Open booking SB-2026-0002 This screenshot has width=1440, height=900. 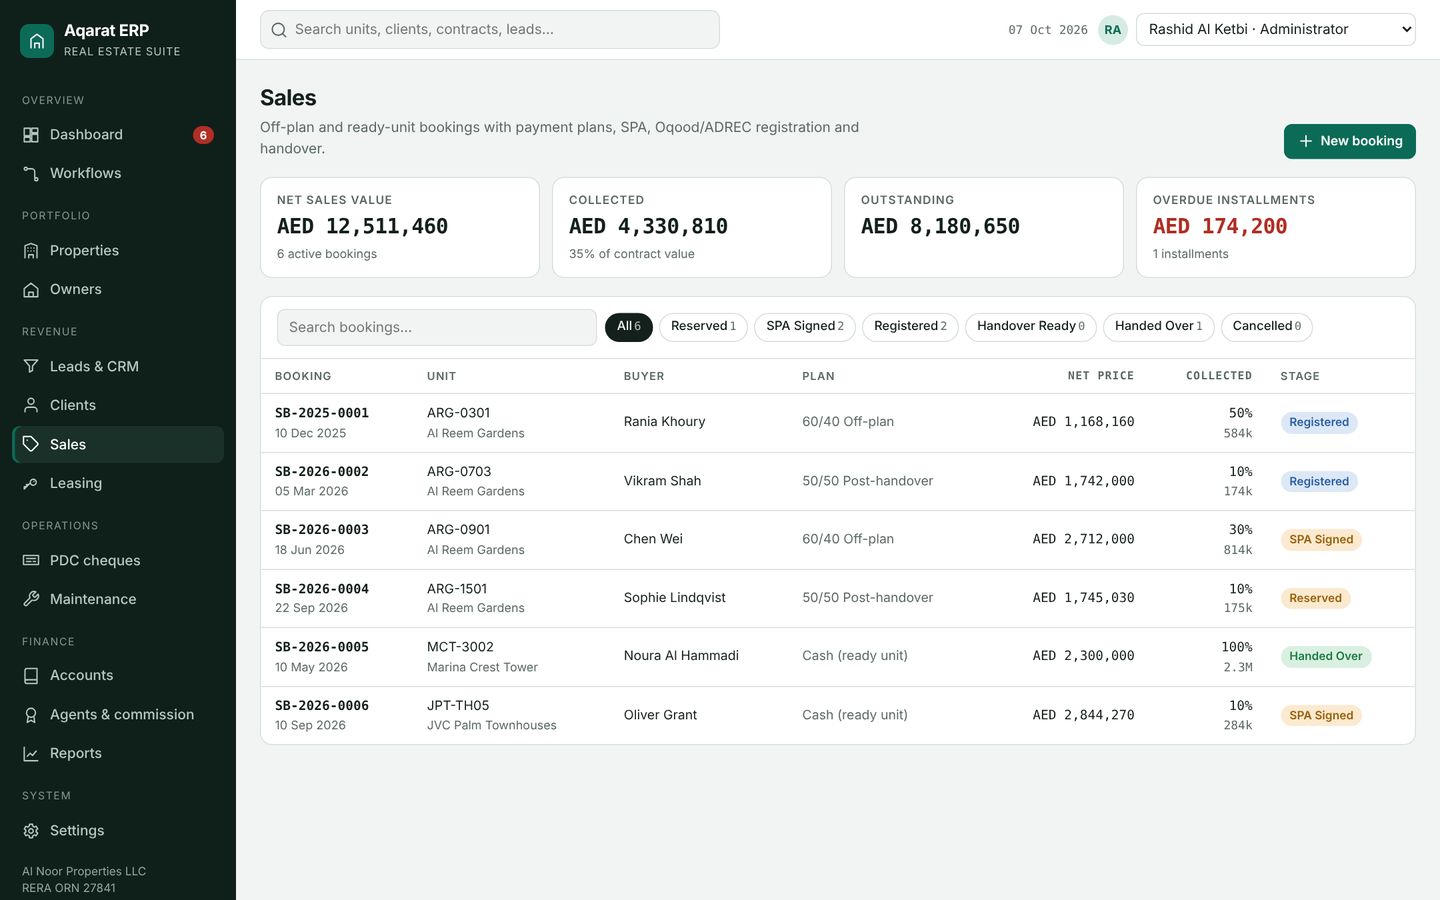322,472
